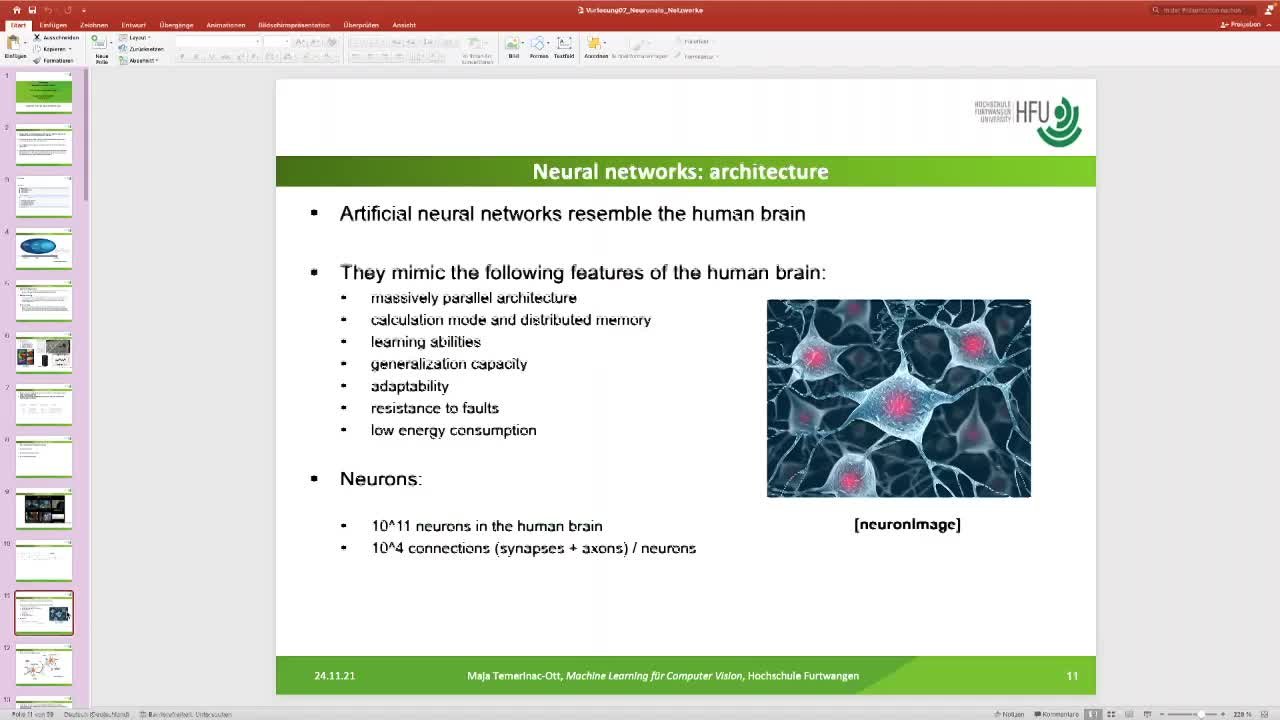Expand the Abschnitt dropdown
The image size is (1280, 720).
[138, 60]
